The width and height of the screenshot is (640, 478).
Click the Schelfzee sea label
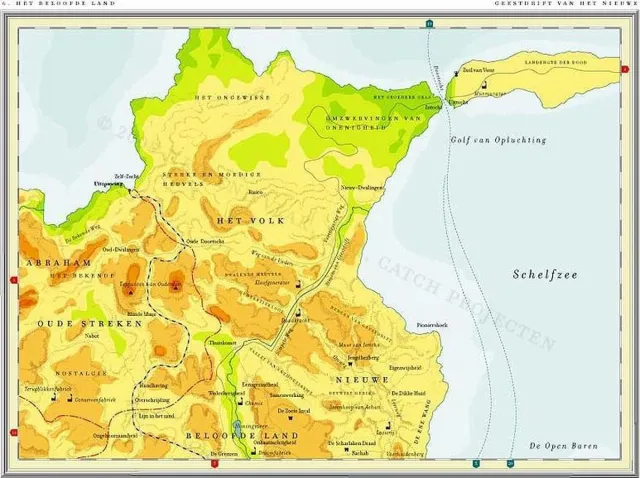[x=545, y=274]
